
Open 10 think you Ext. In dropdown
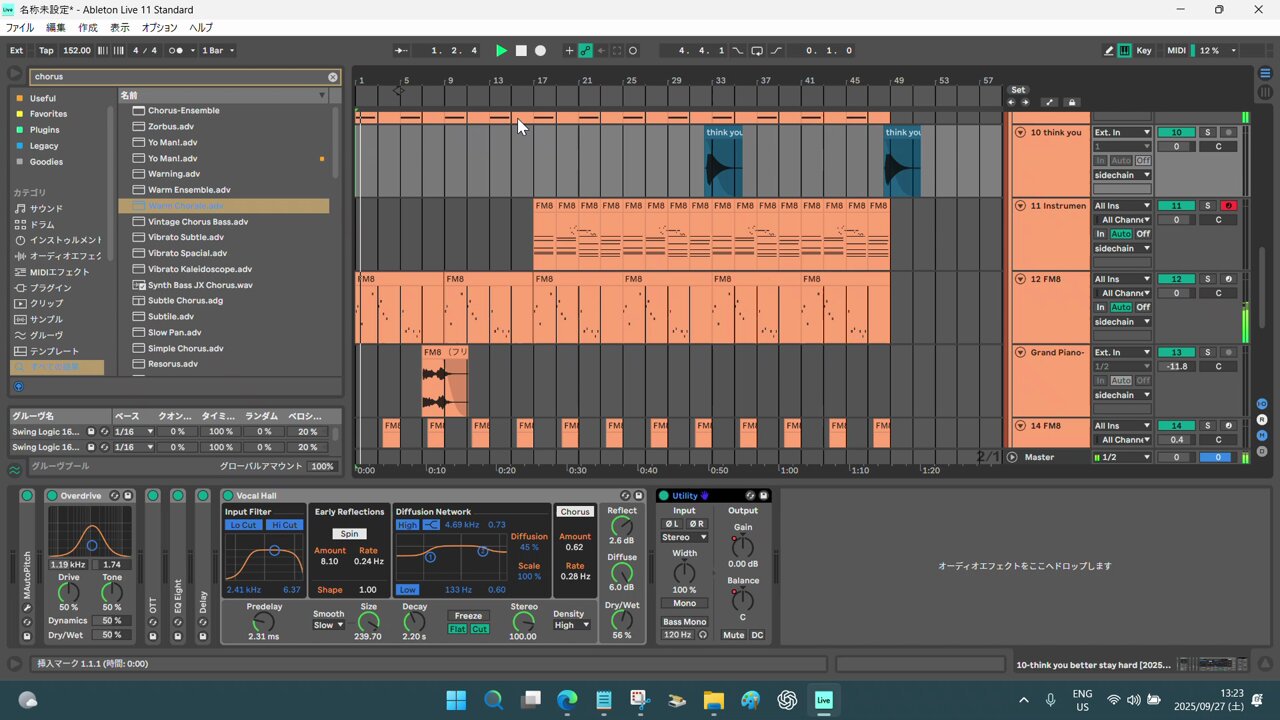[1122, 132]
